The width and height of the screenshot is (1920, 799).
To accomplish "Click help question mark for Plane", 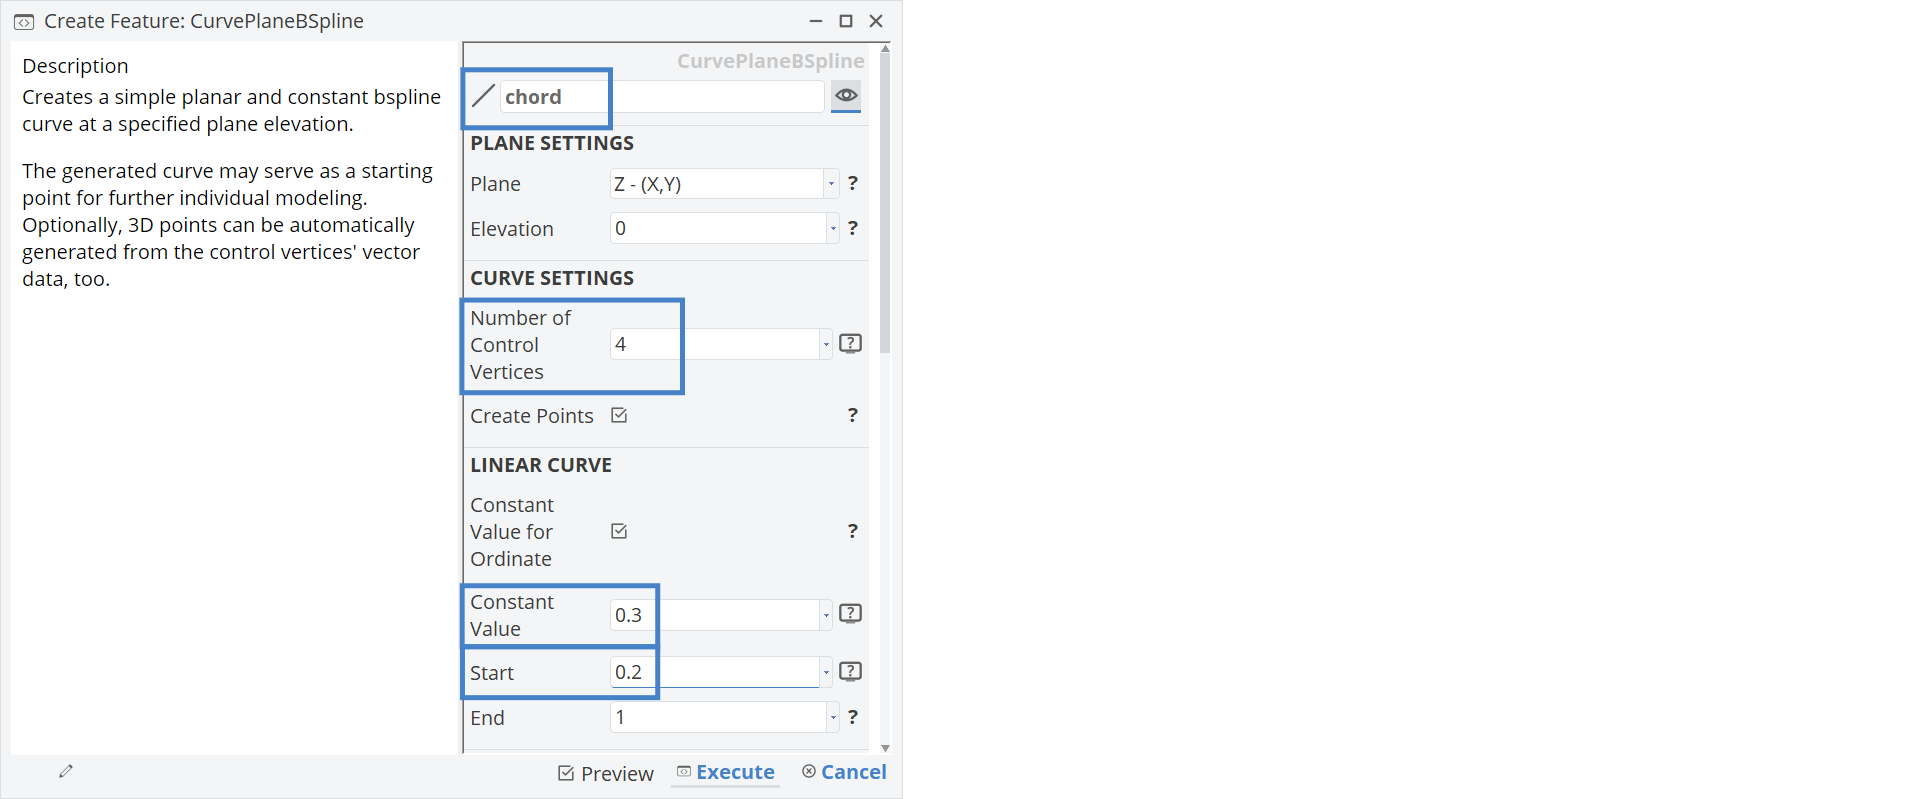I will [852, 183].
